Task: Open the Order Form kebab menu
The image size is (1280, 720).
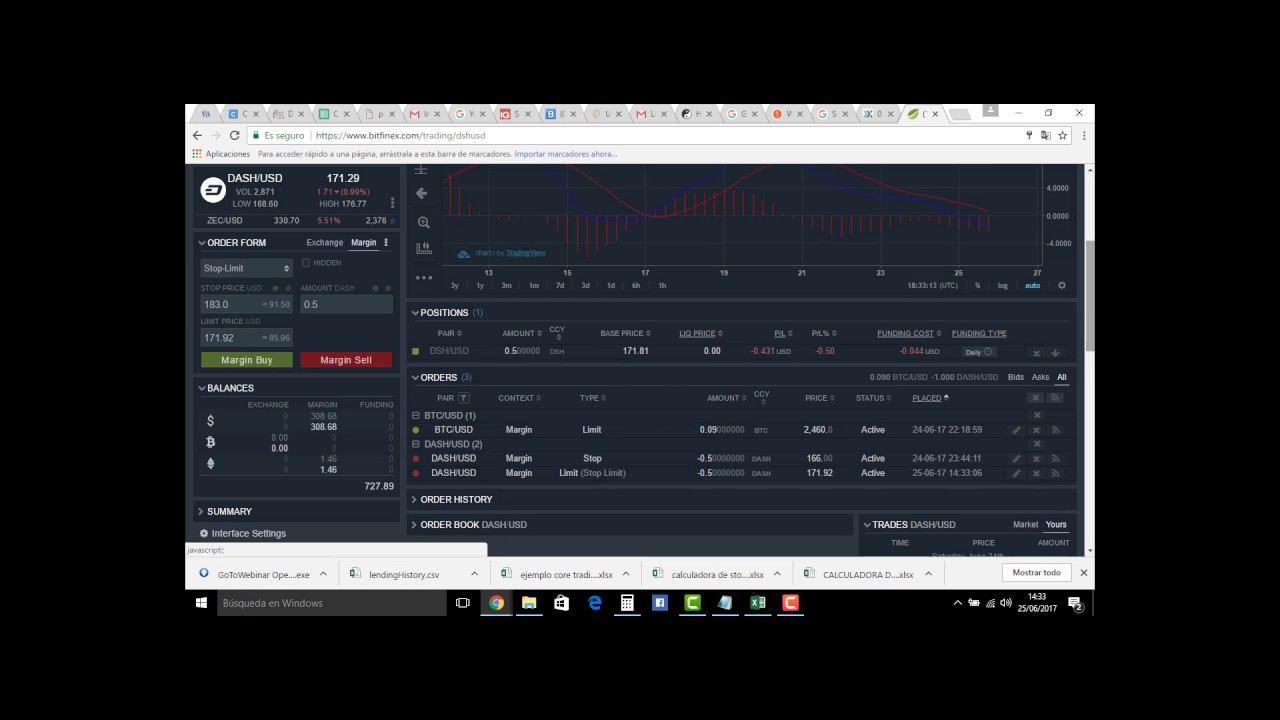Action: (386, 242)
